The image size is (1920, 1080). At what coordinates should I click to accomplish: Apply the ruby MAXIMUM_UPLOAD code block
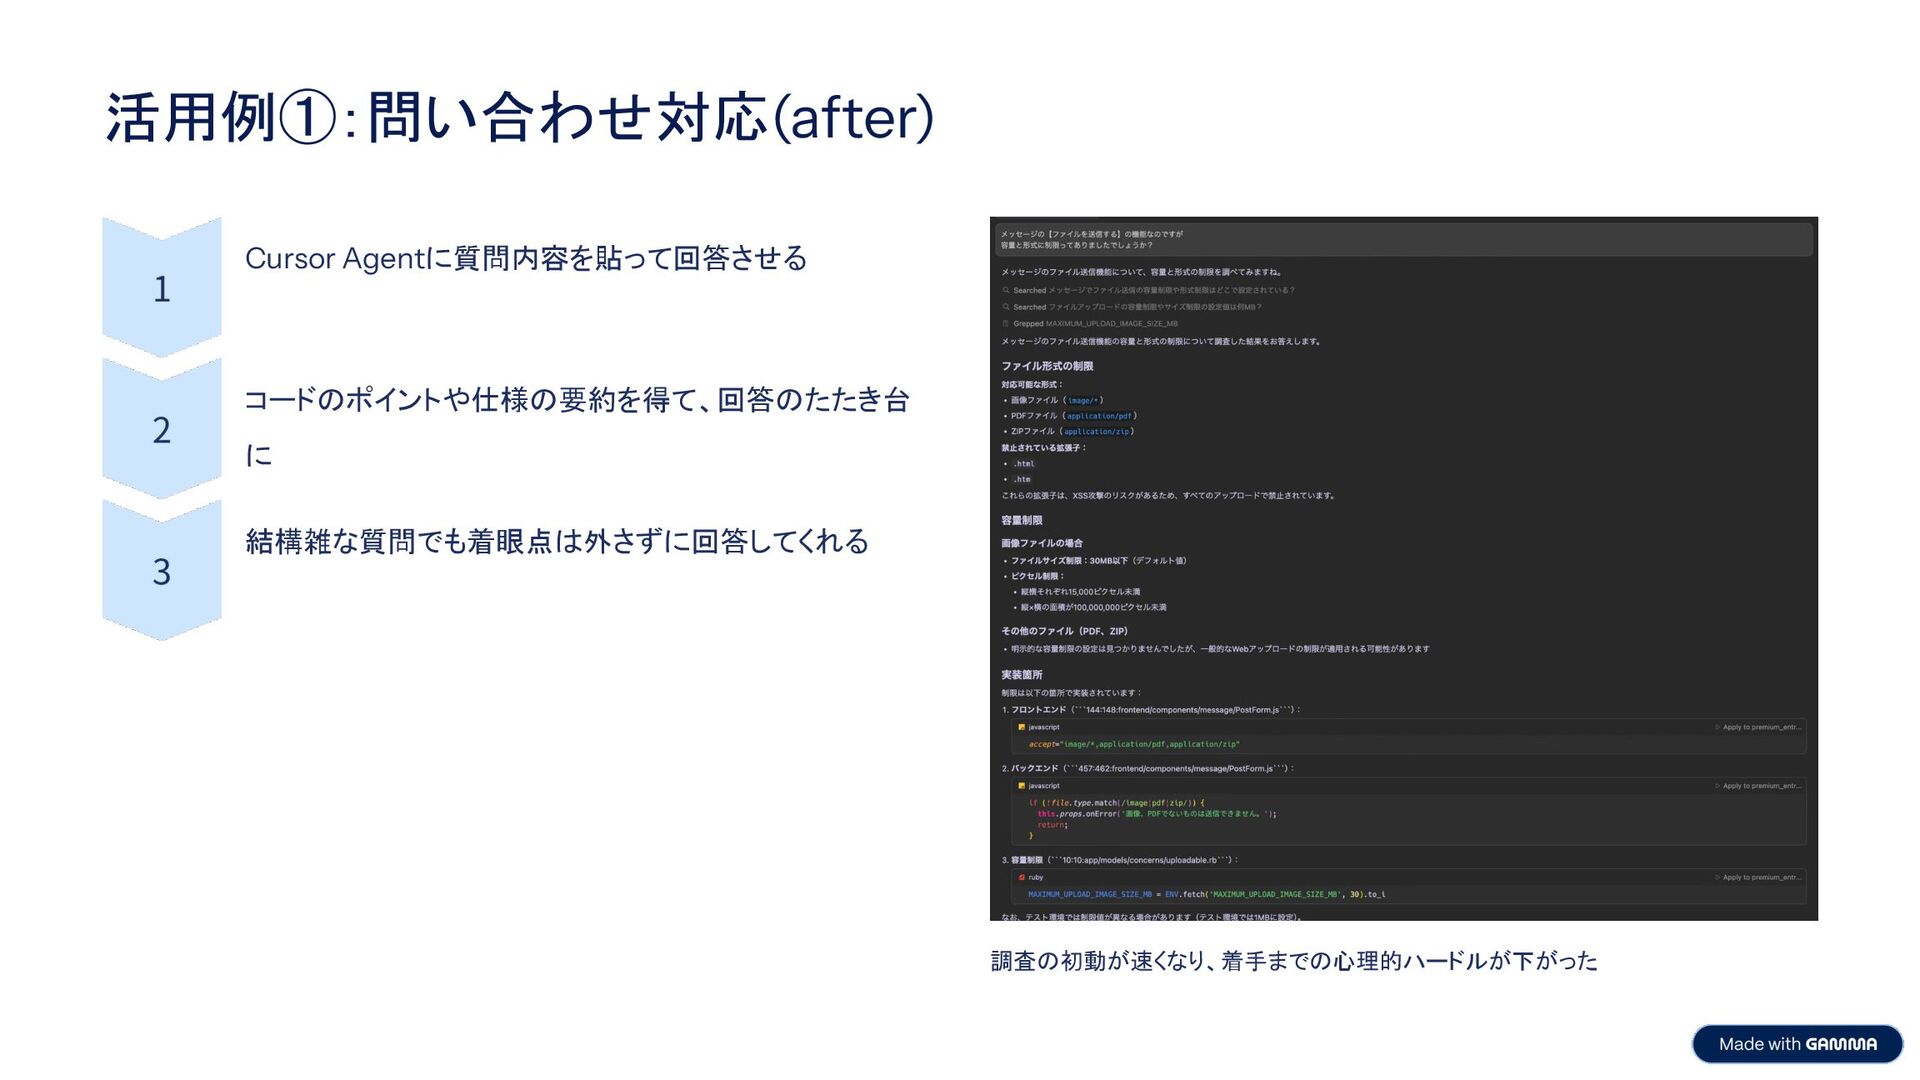point(1758,877)
